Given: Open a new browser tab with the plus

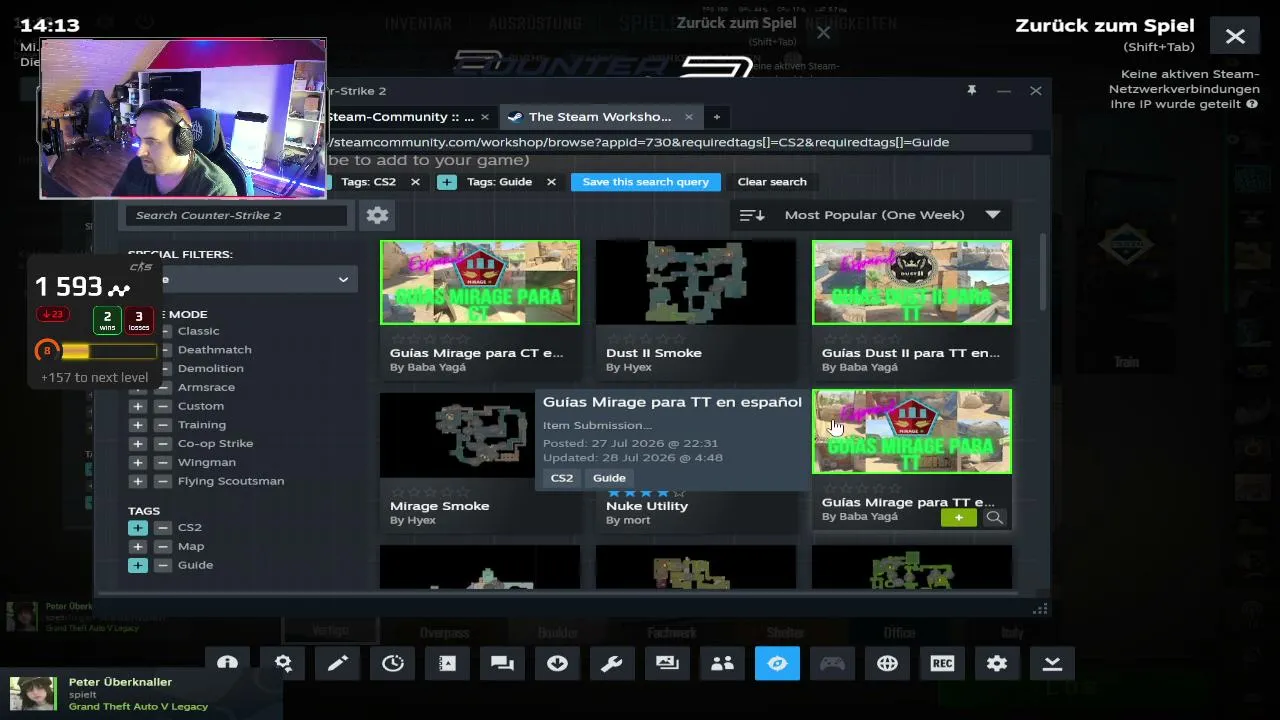Looking at the screenshot, I should [716, 117].
